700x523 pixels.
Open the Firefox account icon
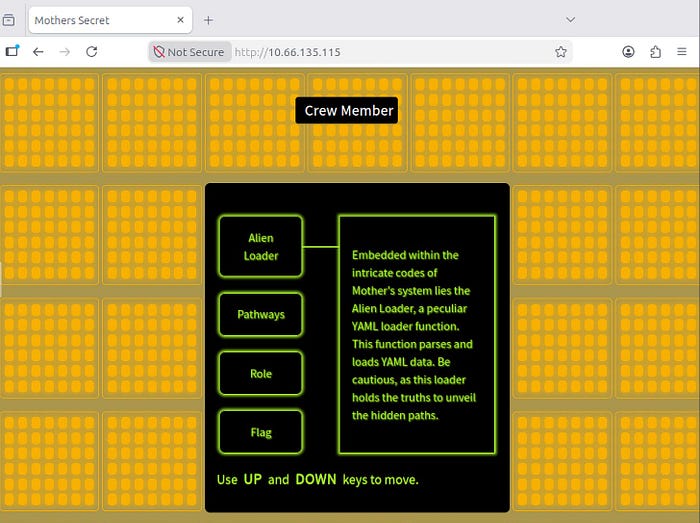click(x=628, y=52)
